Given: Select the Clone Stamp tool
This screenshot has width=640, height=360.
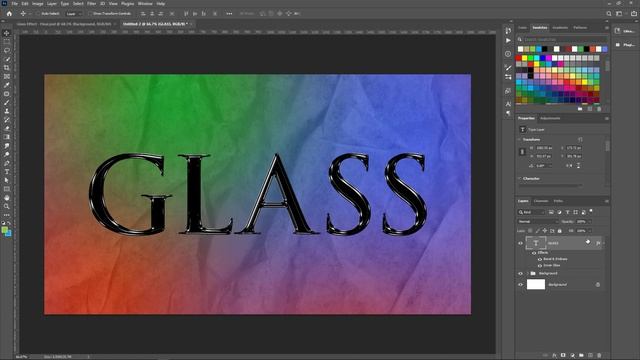Looking at the screenshot, I should coord(7,111).
